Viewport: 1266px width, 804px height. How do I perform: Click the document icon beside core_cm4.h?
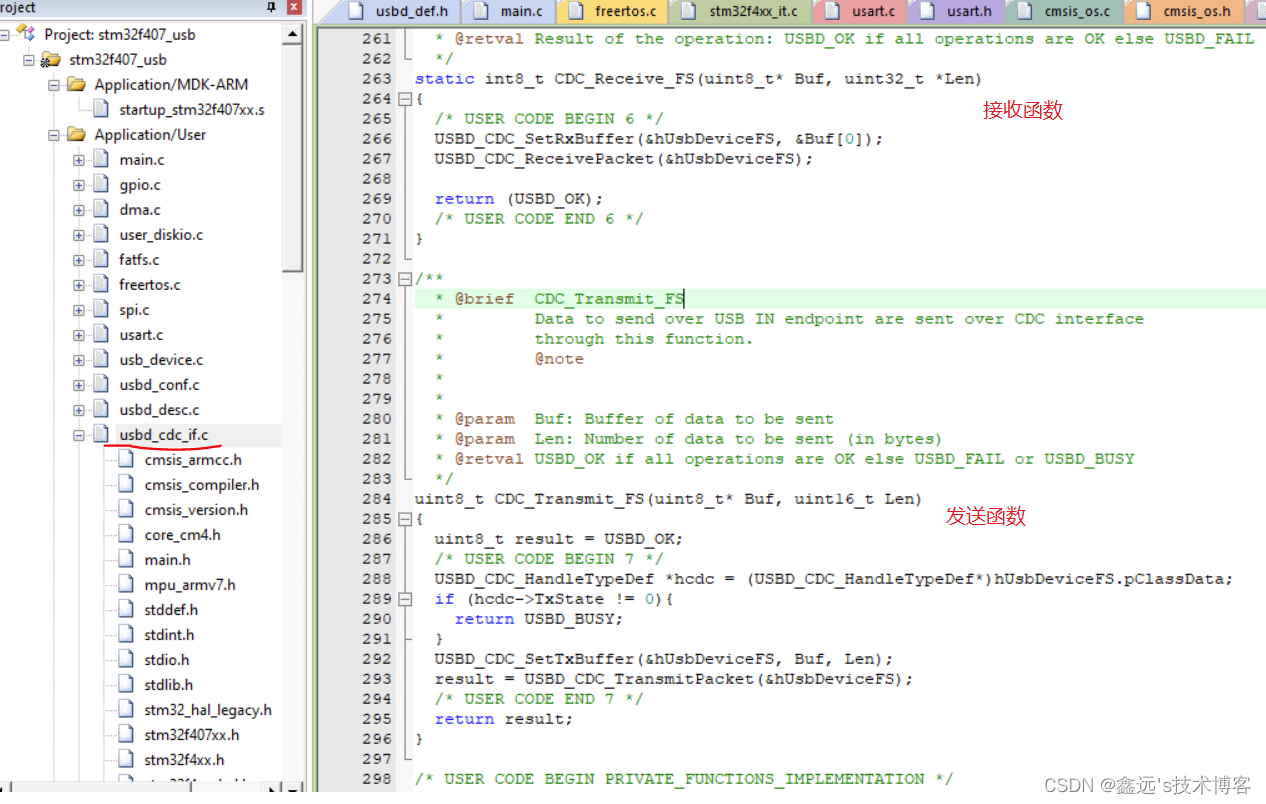pyautogui.click(x=126, y=534)
